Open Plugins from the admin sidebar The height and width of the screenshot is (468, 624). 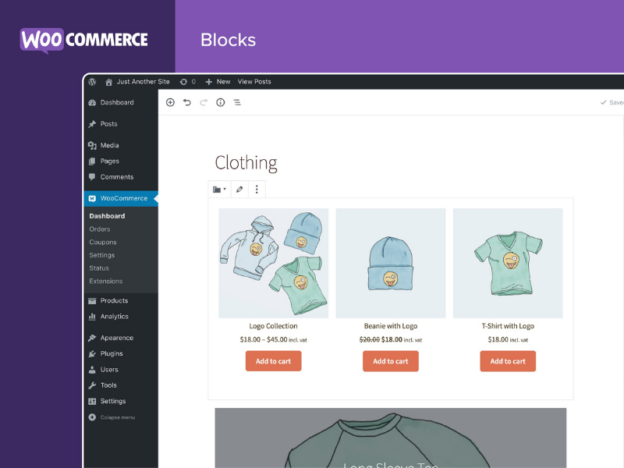coord(111,353)
